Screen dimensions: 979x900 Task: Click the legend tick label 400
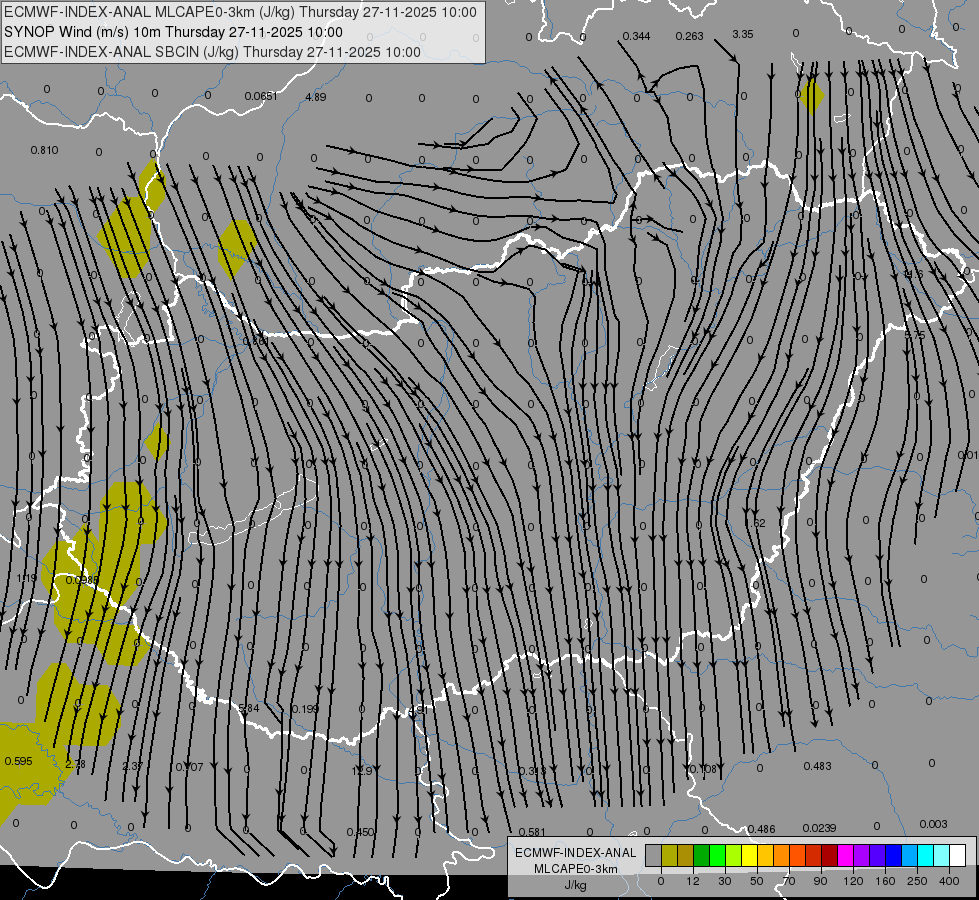pos(949,881)
